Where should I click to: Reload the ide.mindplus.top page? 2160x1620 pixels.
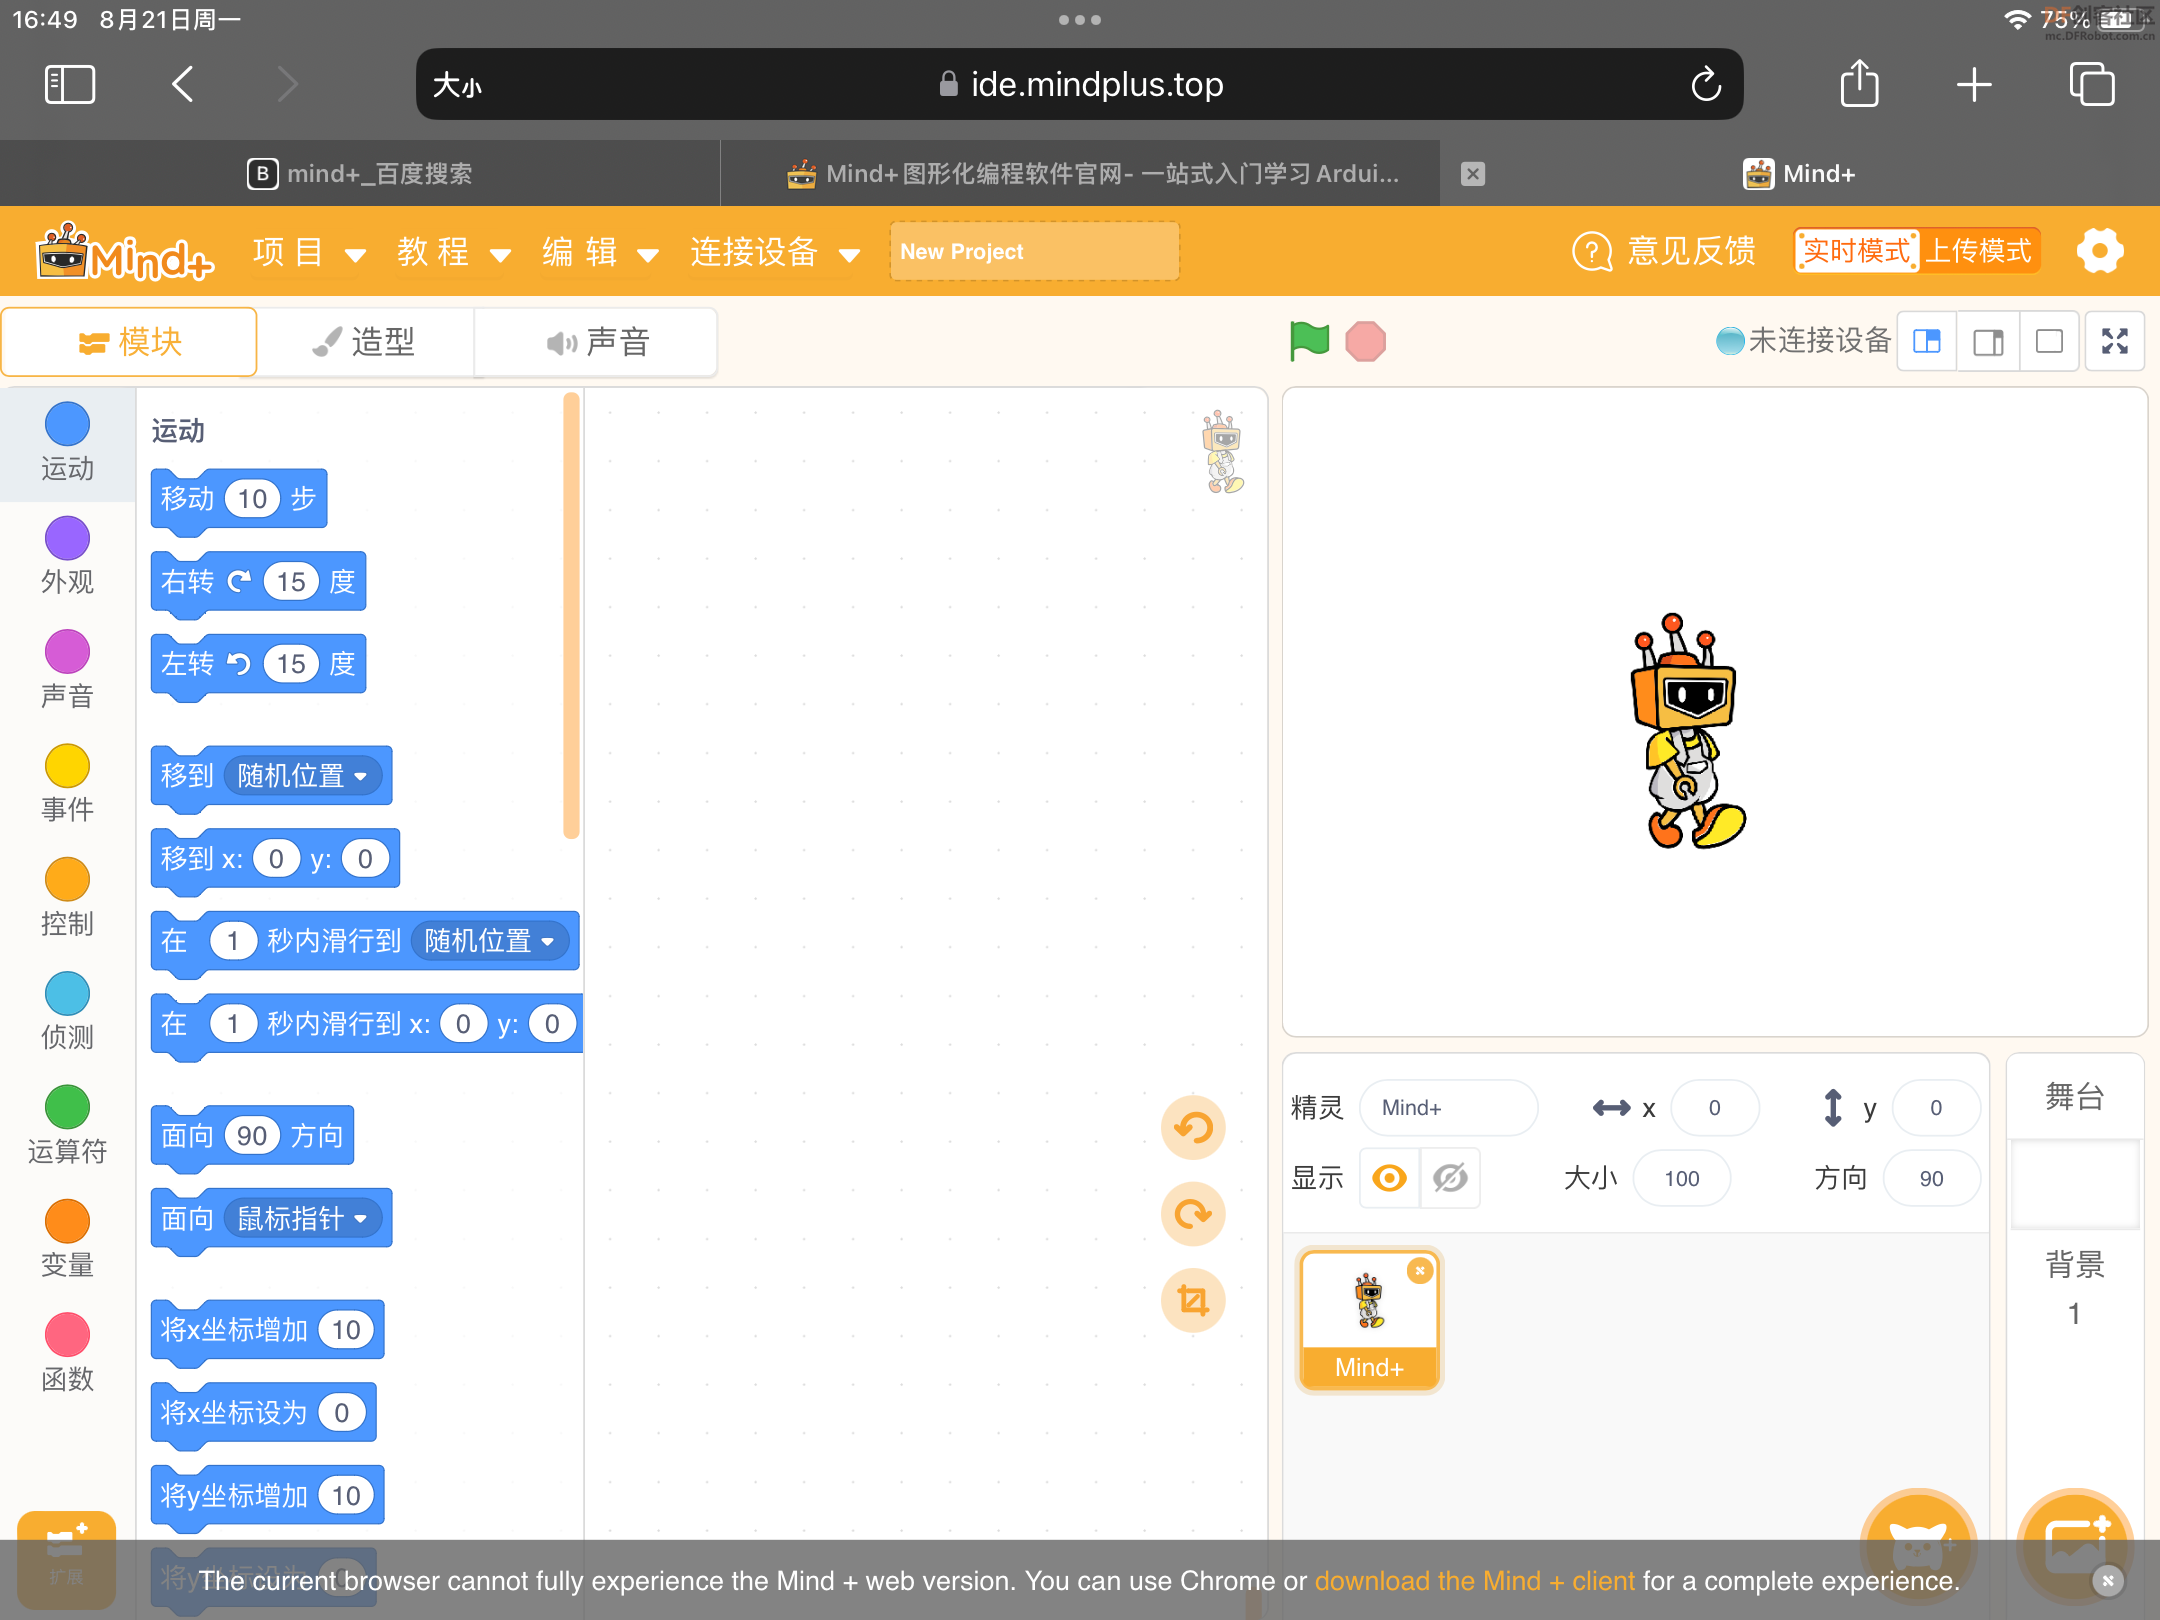coord(1706,84)
